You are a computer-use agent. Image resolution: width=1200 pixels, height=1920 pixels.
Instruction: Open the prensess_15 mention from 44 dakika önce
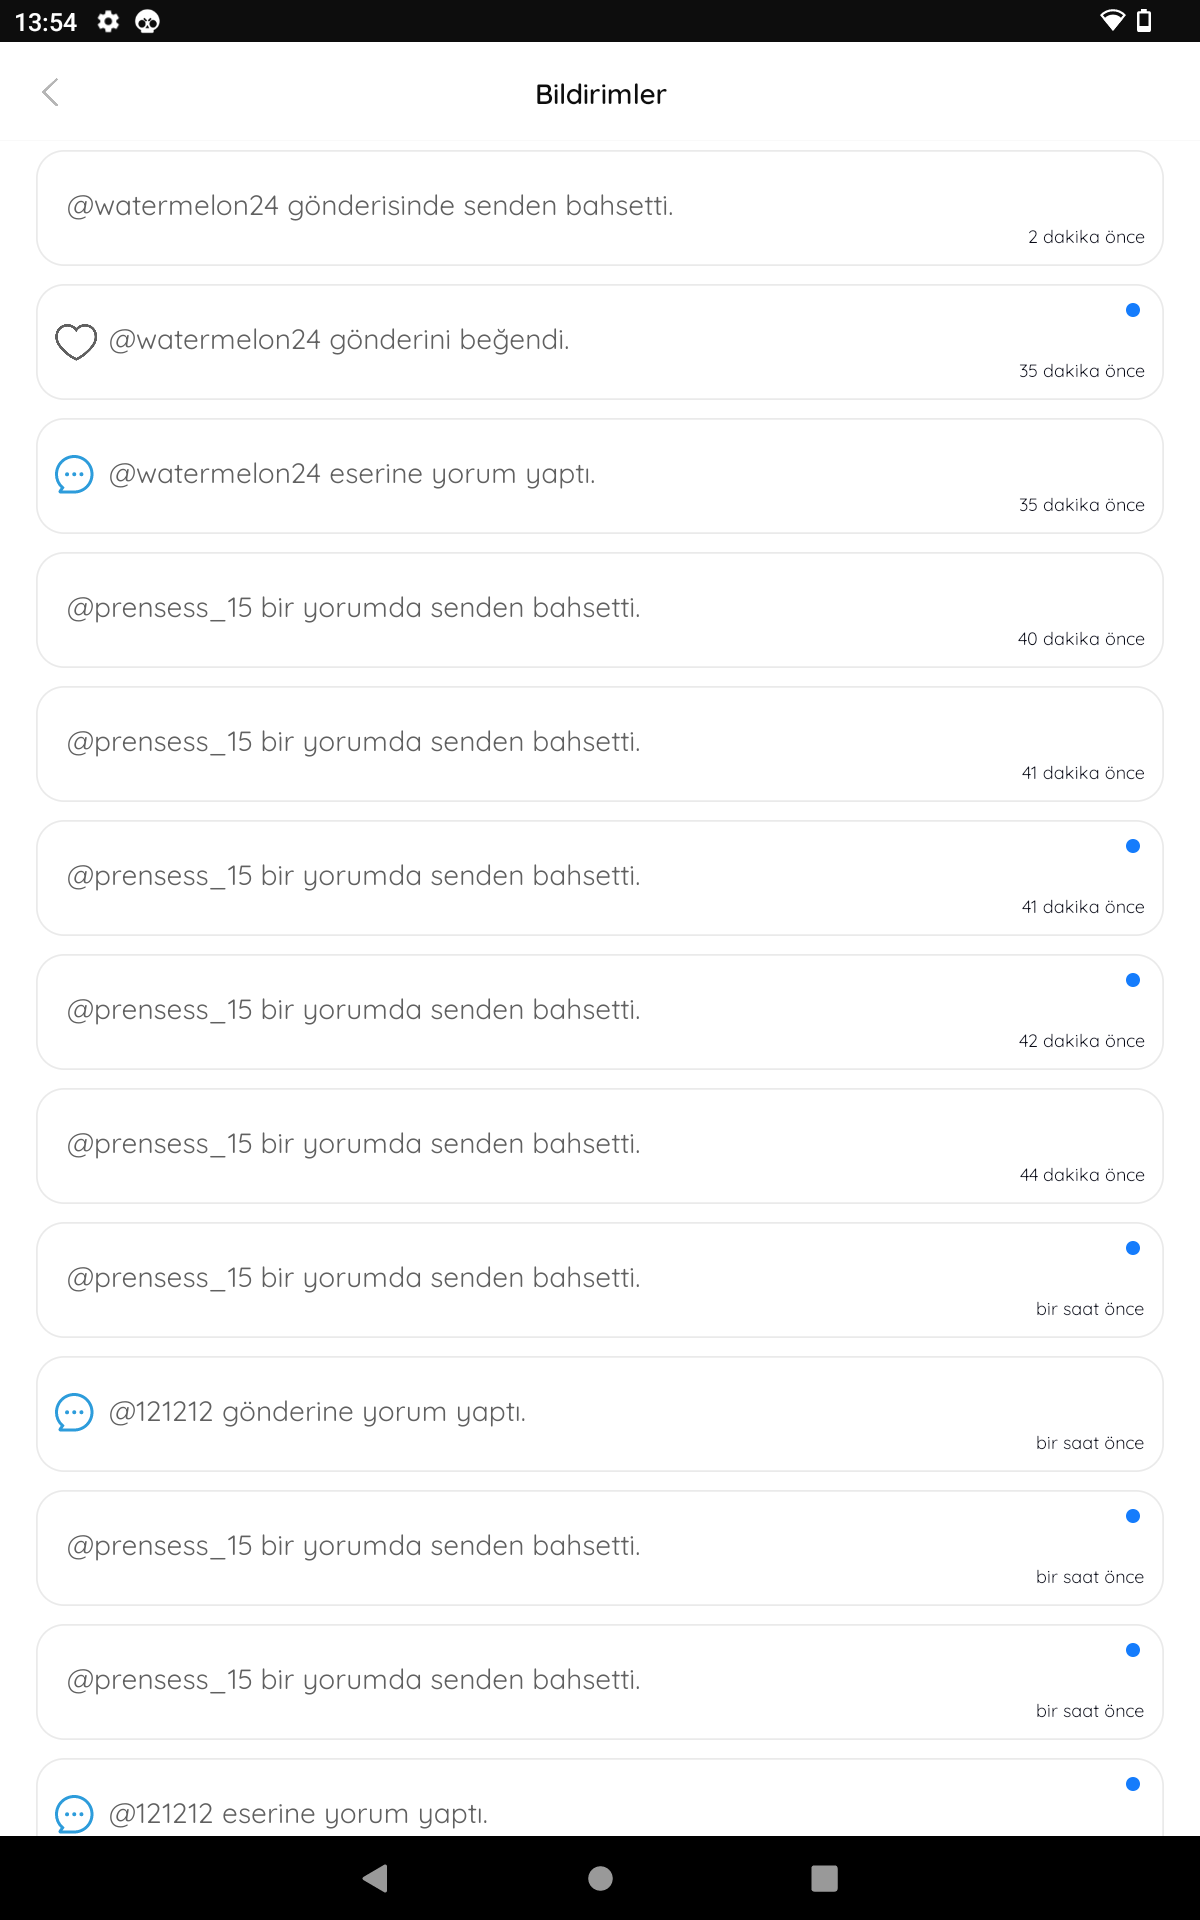coord(600,1146)
